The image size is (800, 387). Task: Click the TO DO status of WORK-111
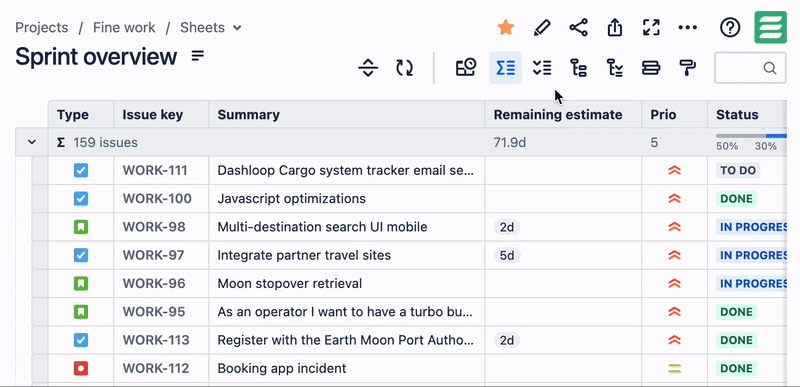point(738,170)
